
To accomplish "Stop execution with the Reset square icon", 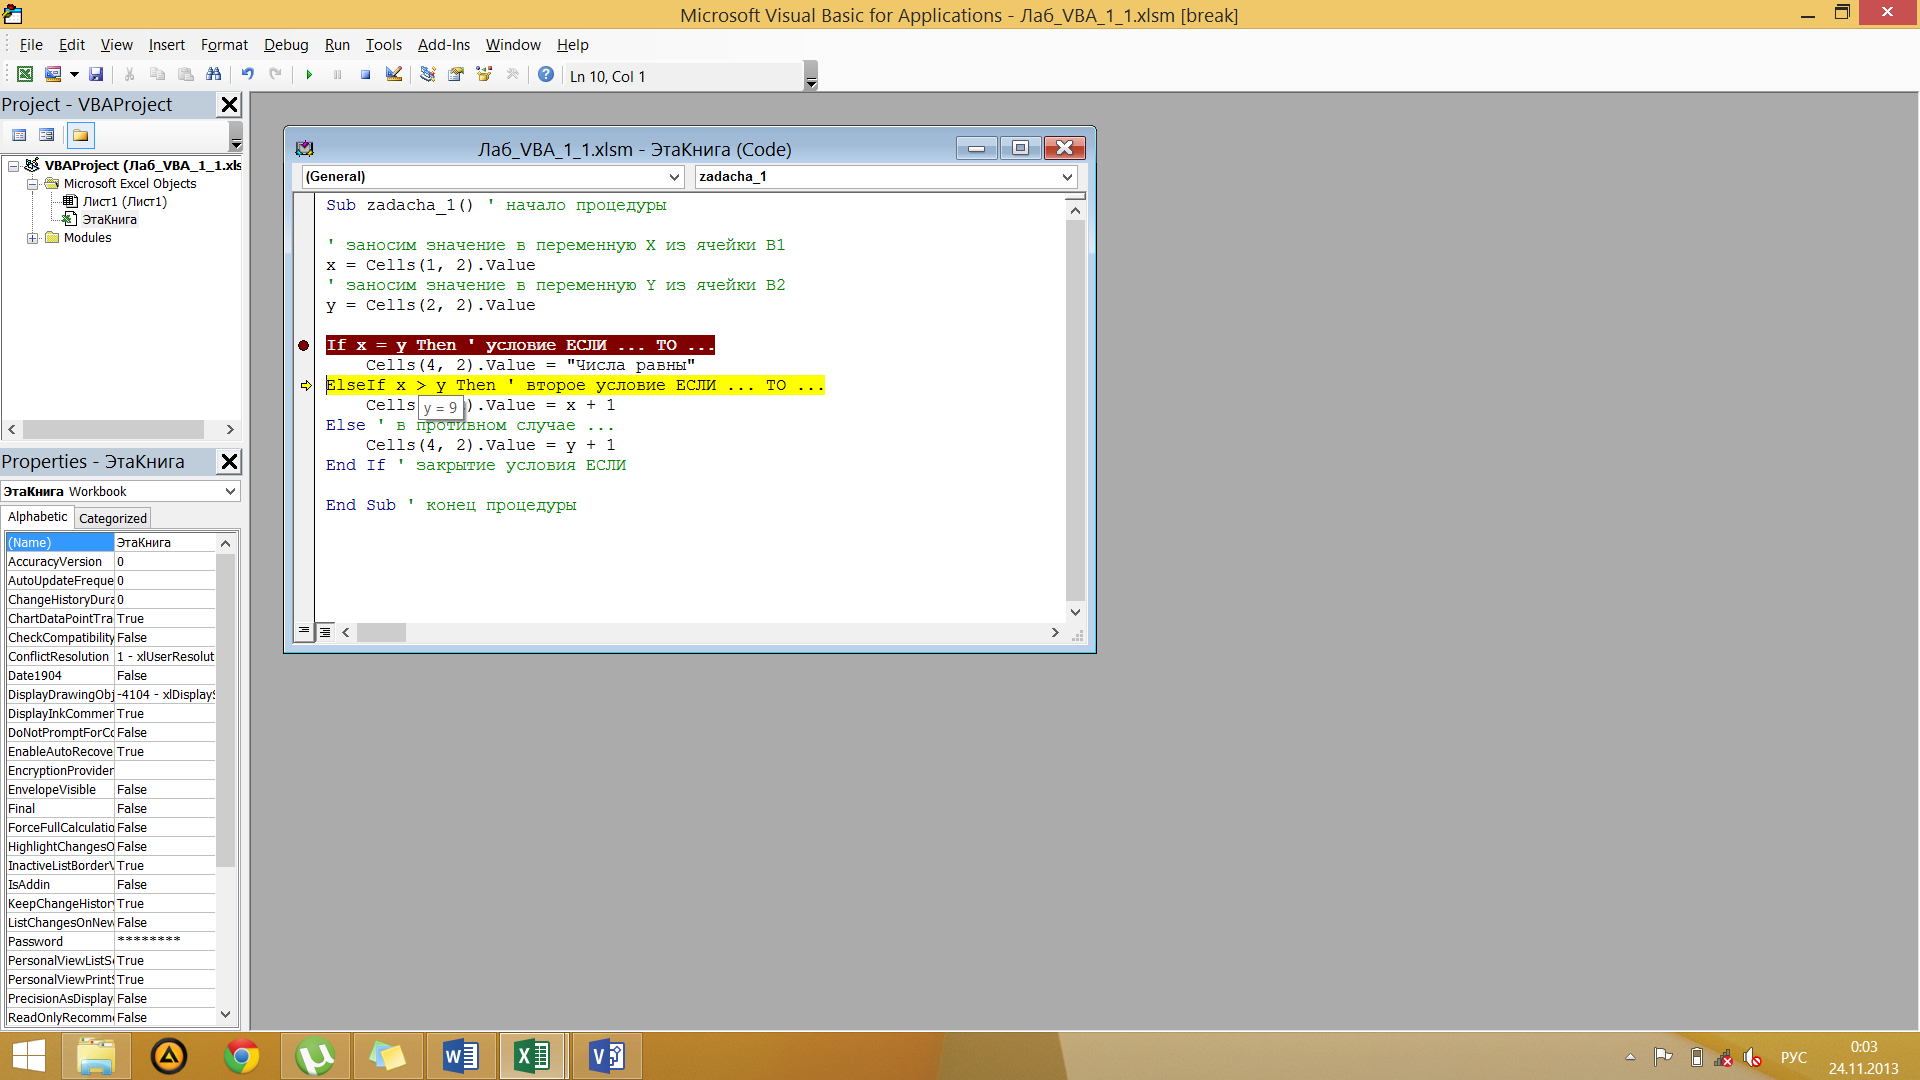I will tap(365, 74).
